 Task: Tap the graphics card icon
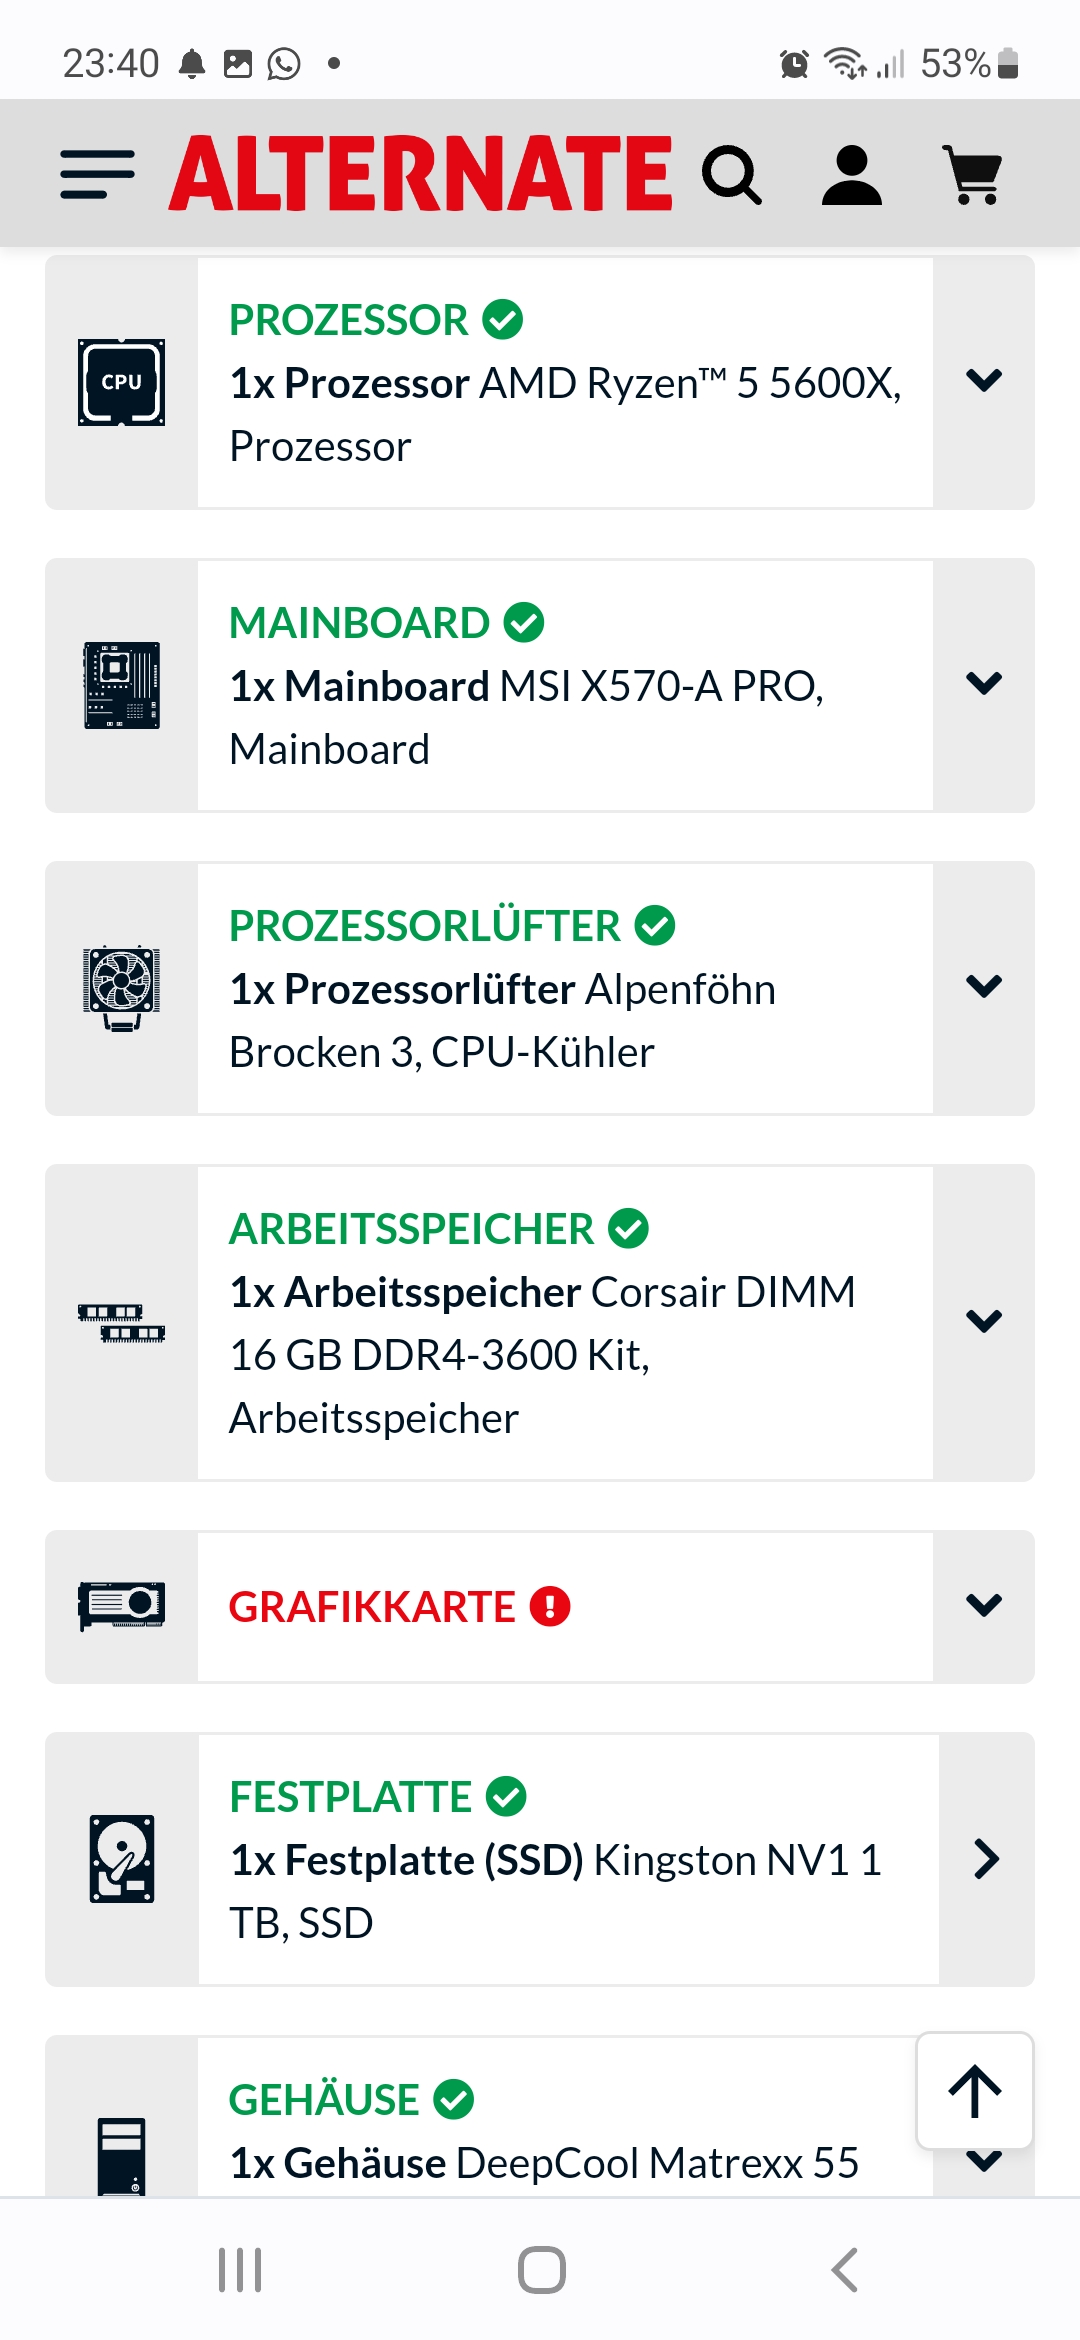pos(121,1606)
